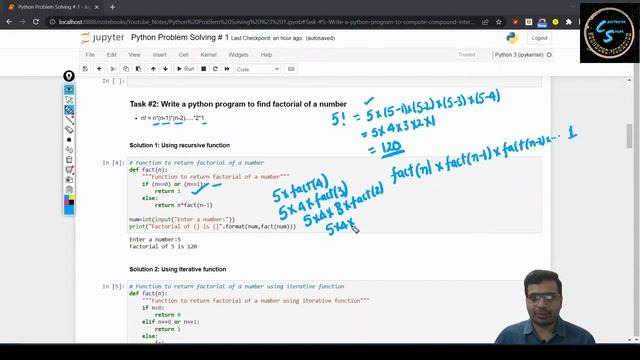Select the blue color swatch in annotation toolbar
This screenshot has height=360, width=640.
(x=69, y=210)
